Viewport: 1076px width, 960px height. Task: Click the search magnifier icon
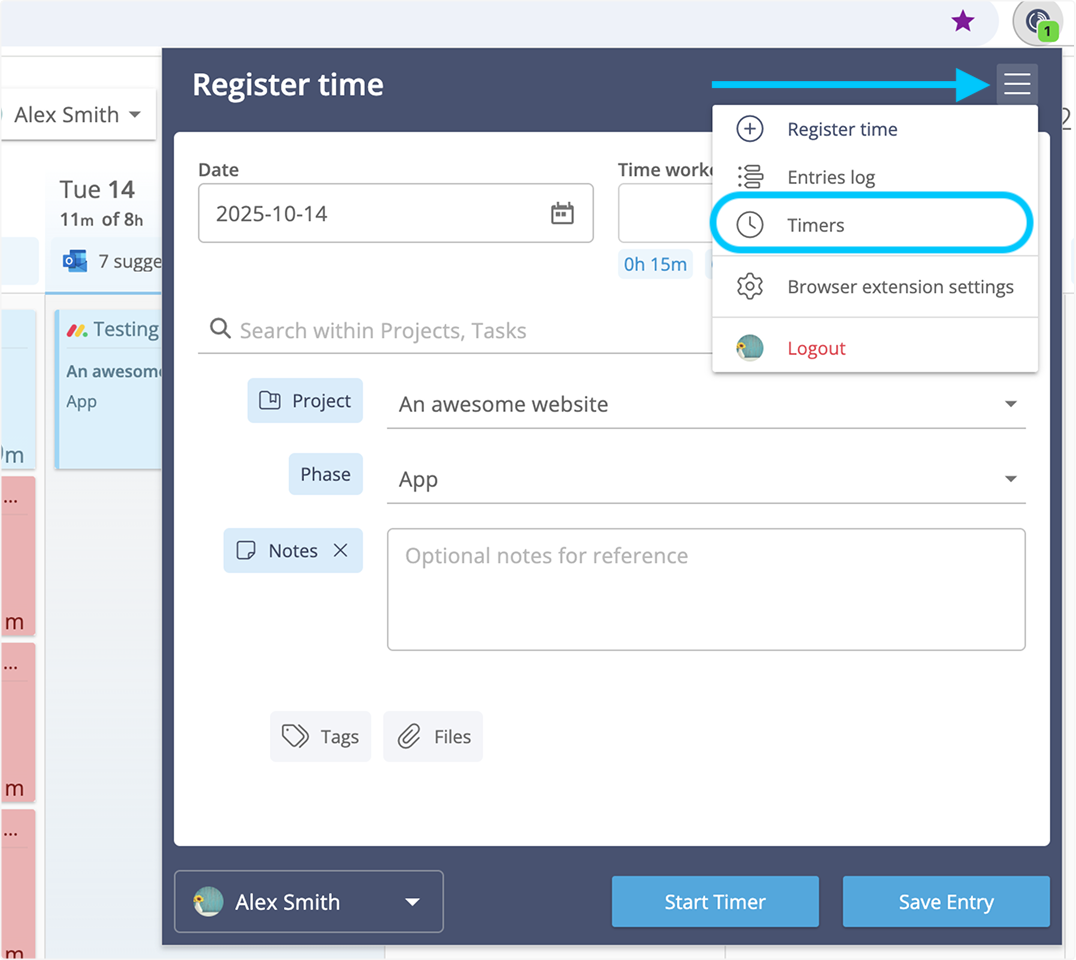click(220, 330)
